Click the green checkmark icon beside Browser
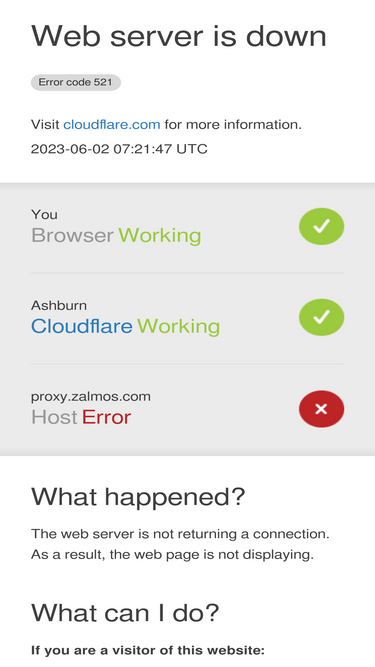Image resolution: width=375 pixels, height=667 pixels. click(x=321, y=226)
